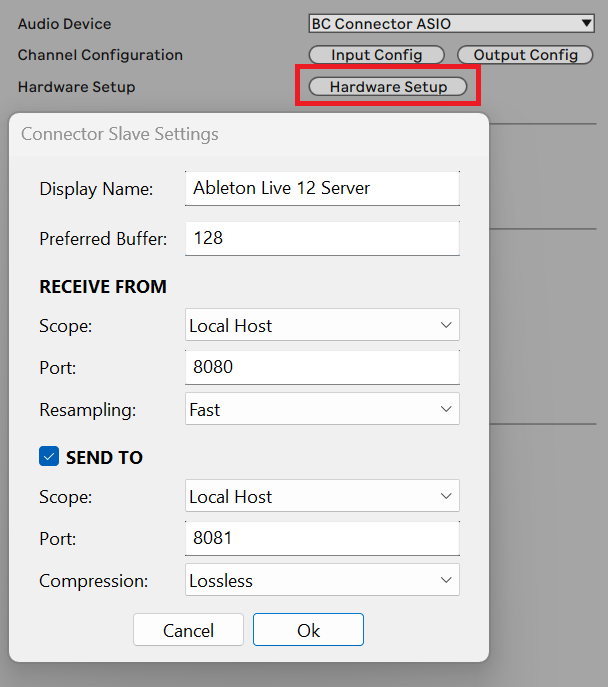Screen dimensions: 608x687
Task: Click the SEND TO heading label
Action: [x=104, y=457]
